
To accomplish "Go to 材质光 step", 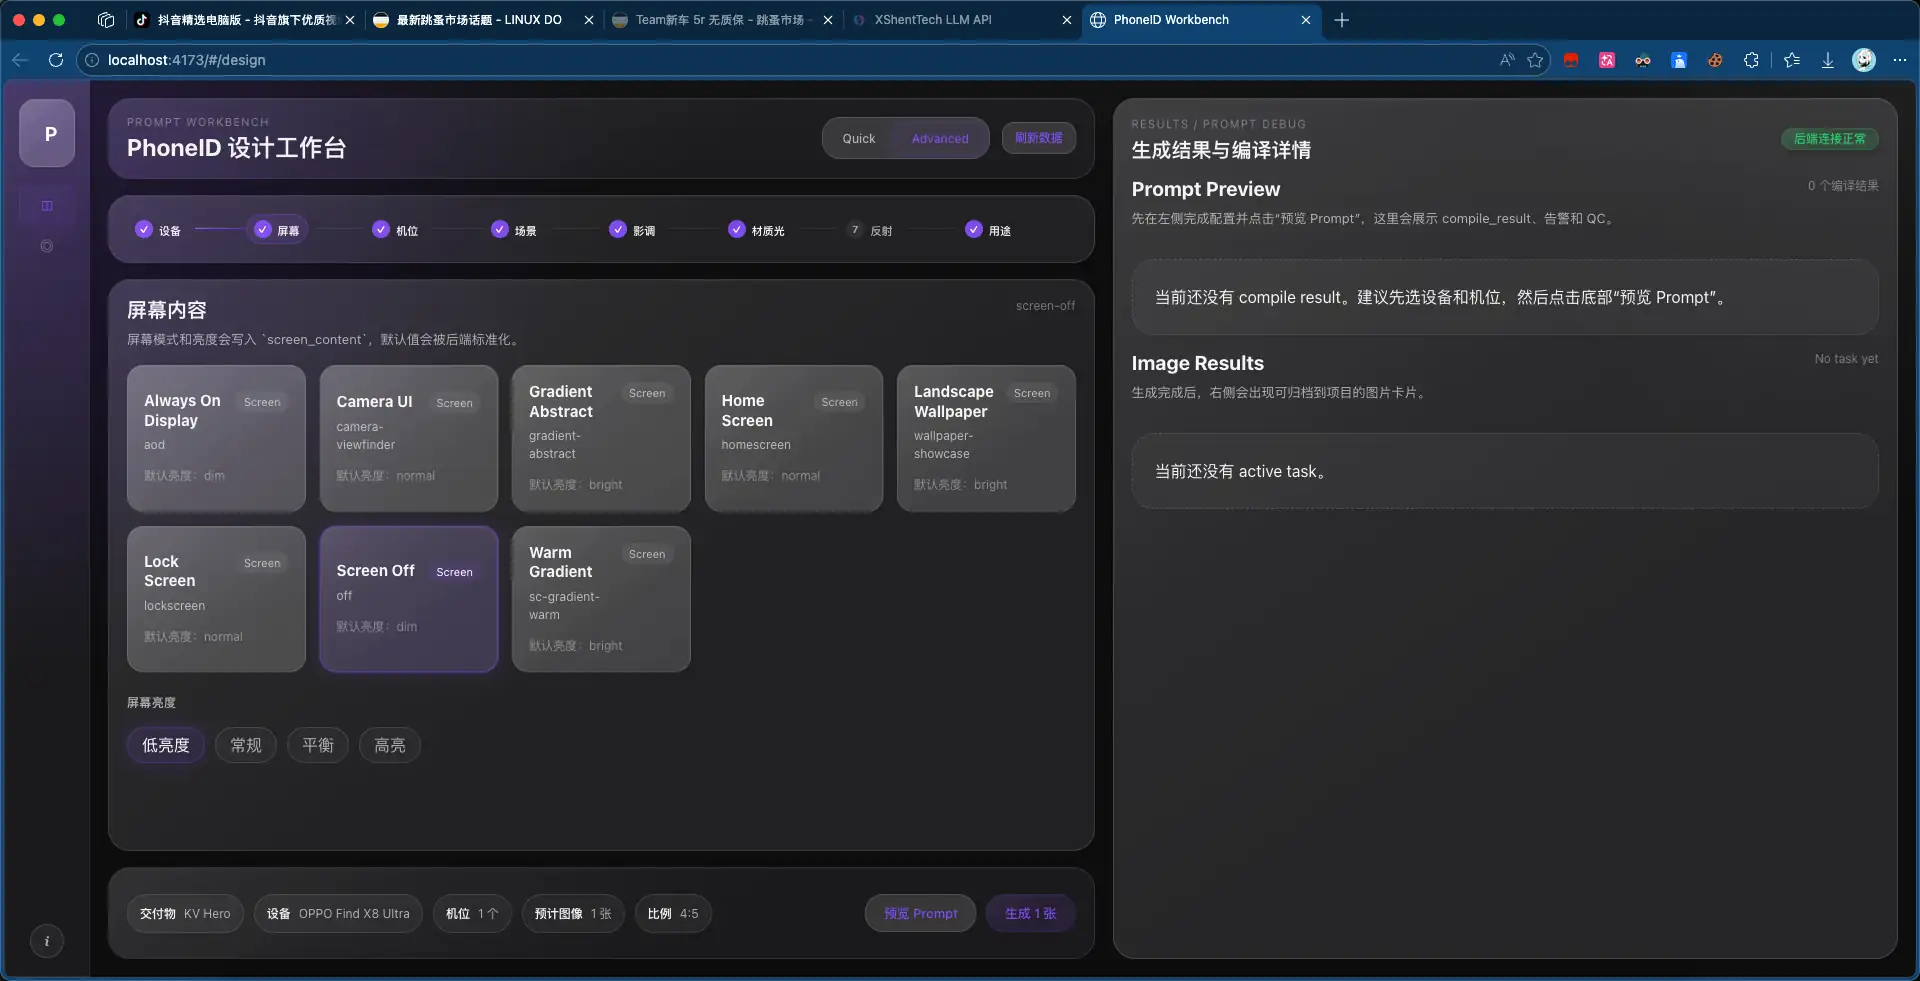I will coord(757,230).
